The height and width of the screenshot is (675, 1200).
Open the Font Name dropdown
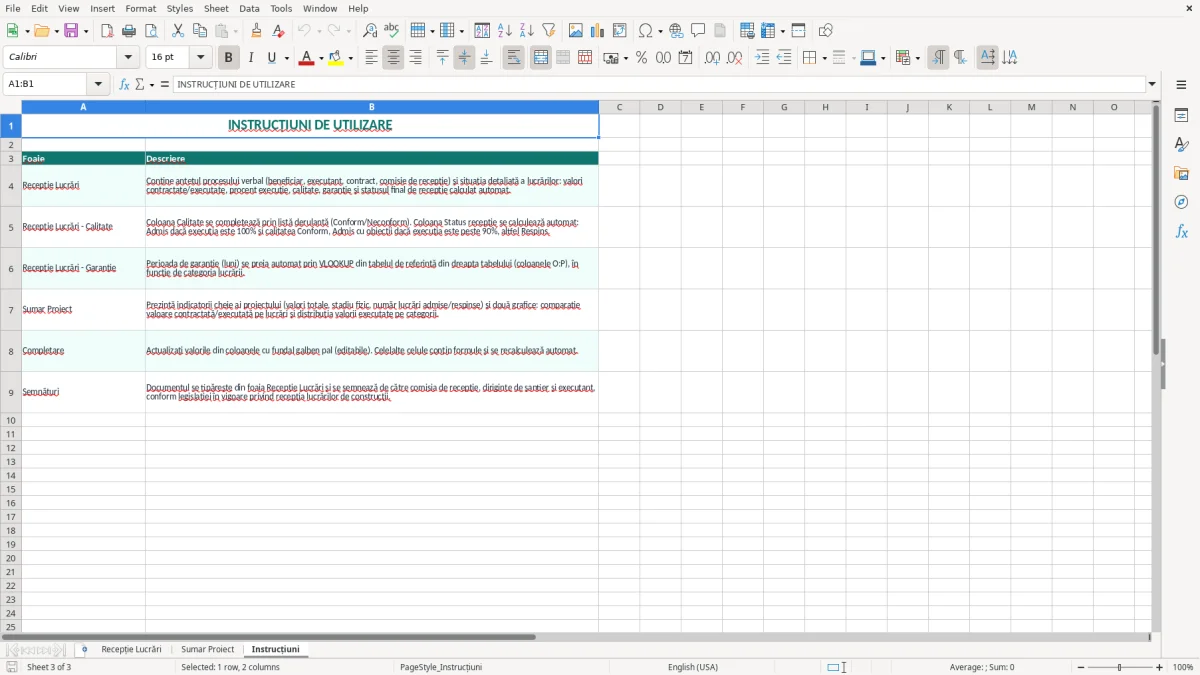click(128, 58)
